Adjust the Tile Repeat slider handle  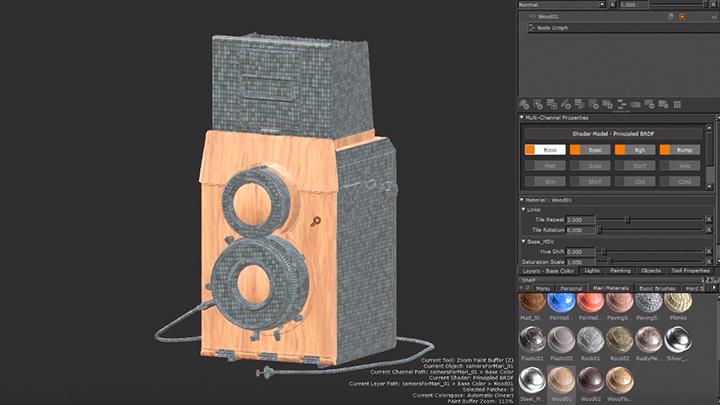click(x=628, y=219)
